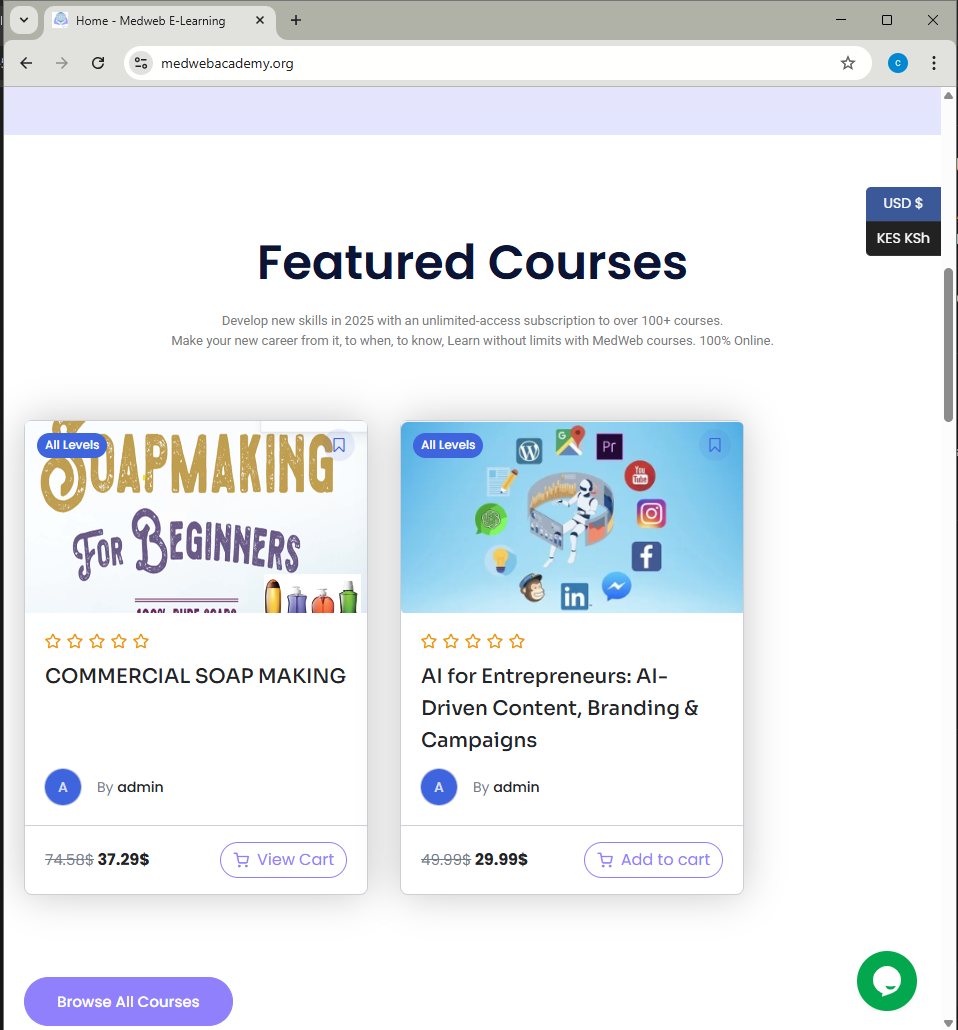Expand the tab search dropdown arrow
This screenshot has width=958, height=1030.
pos(24,20)
